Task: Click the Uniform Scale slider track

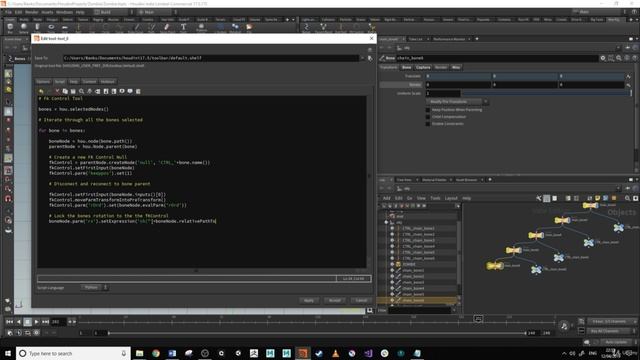Action: [546, 93]
